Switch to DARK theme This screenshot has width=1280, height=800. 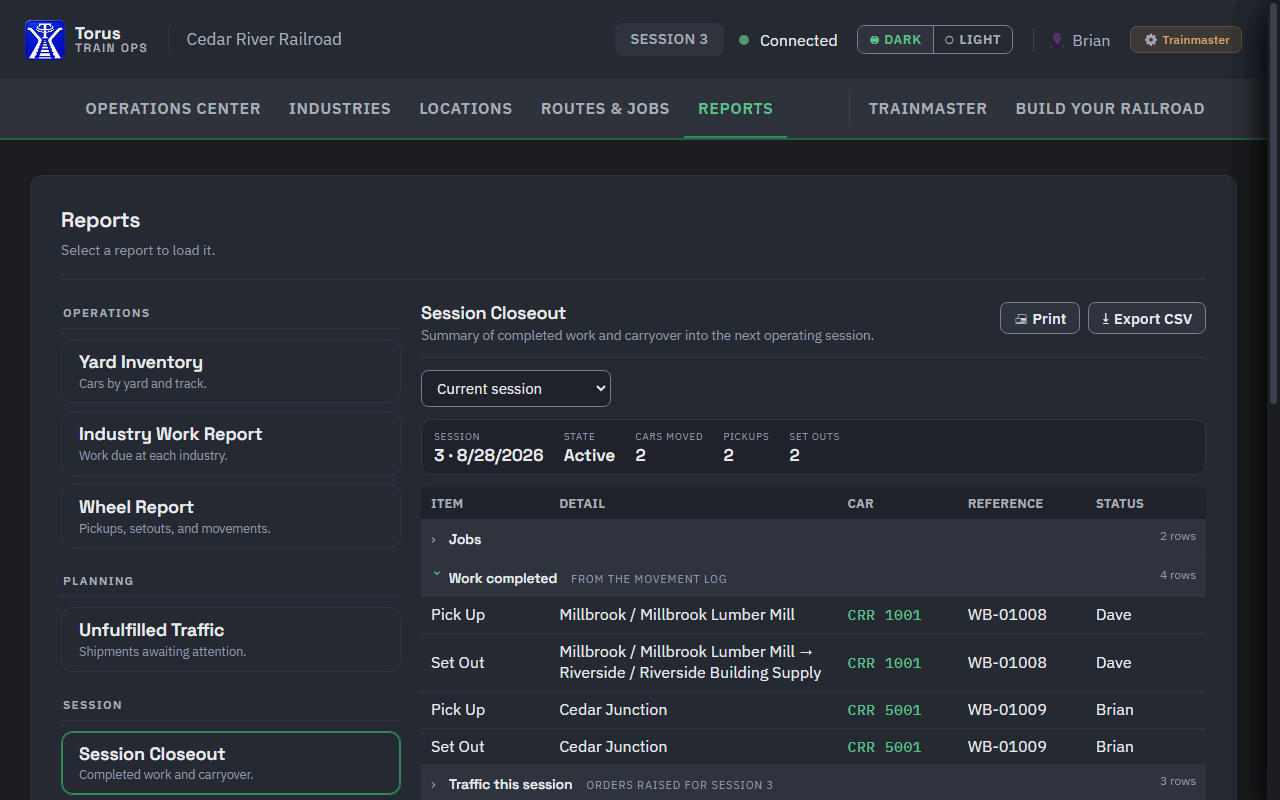tap(896, 40)
